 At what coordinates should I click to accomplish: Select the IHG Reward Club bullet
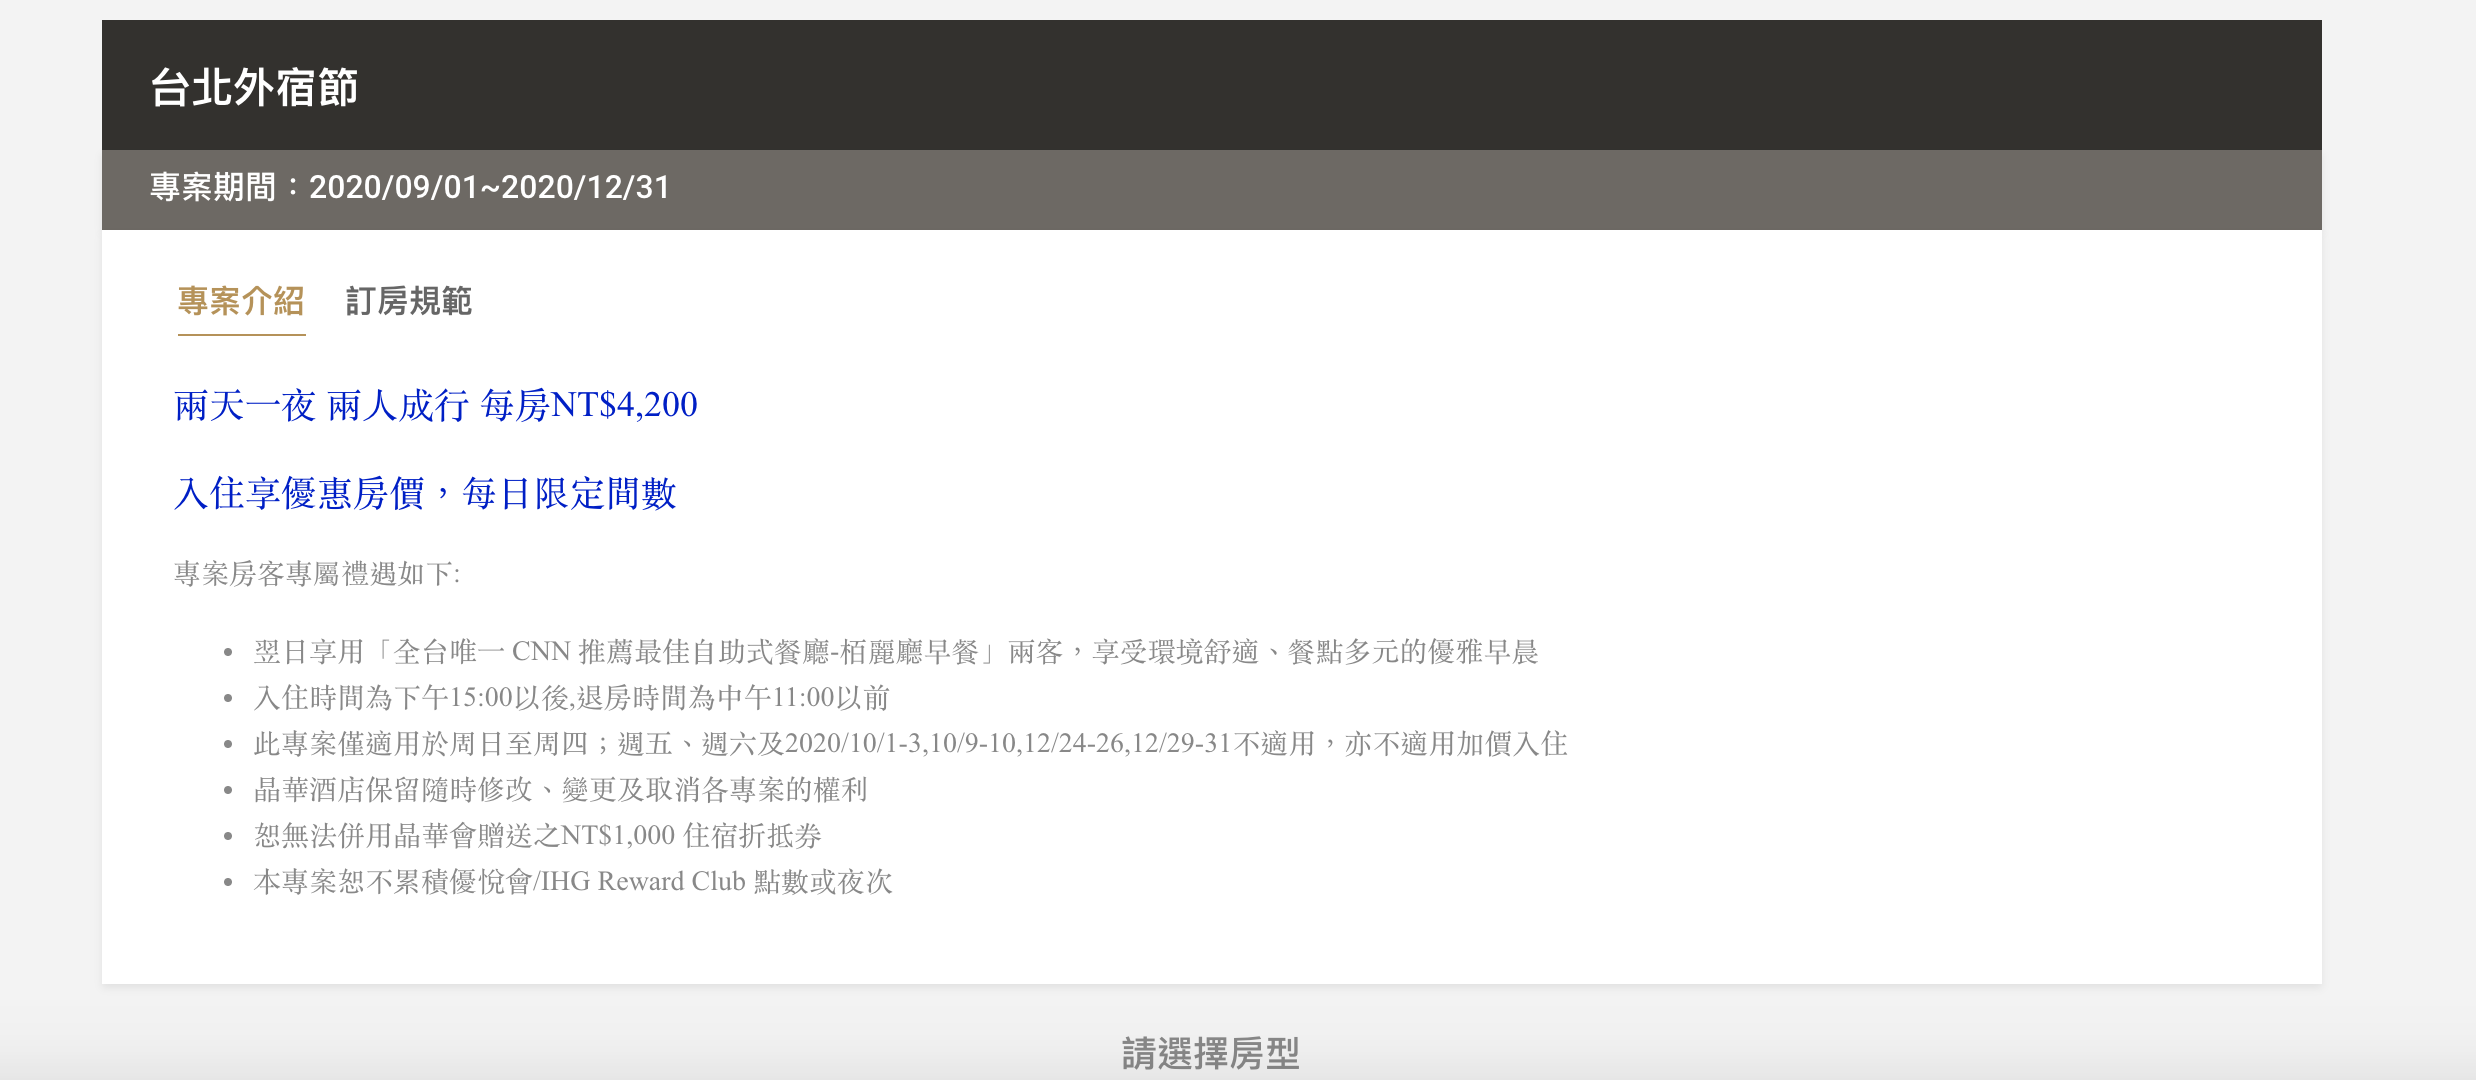pos(573,882)
